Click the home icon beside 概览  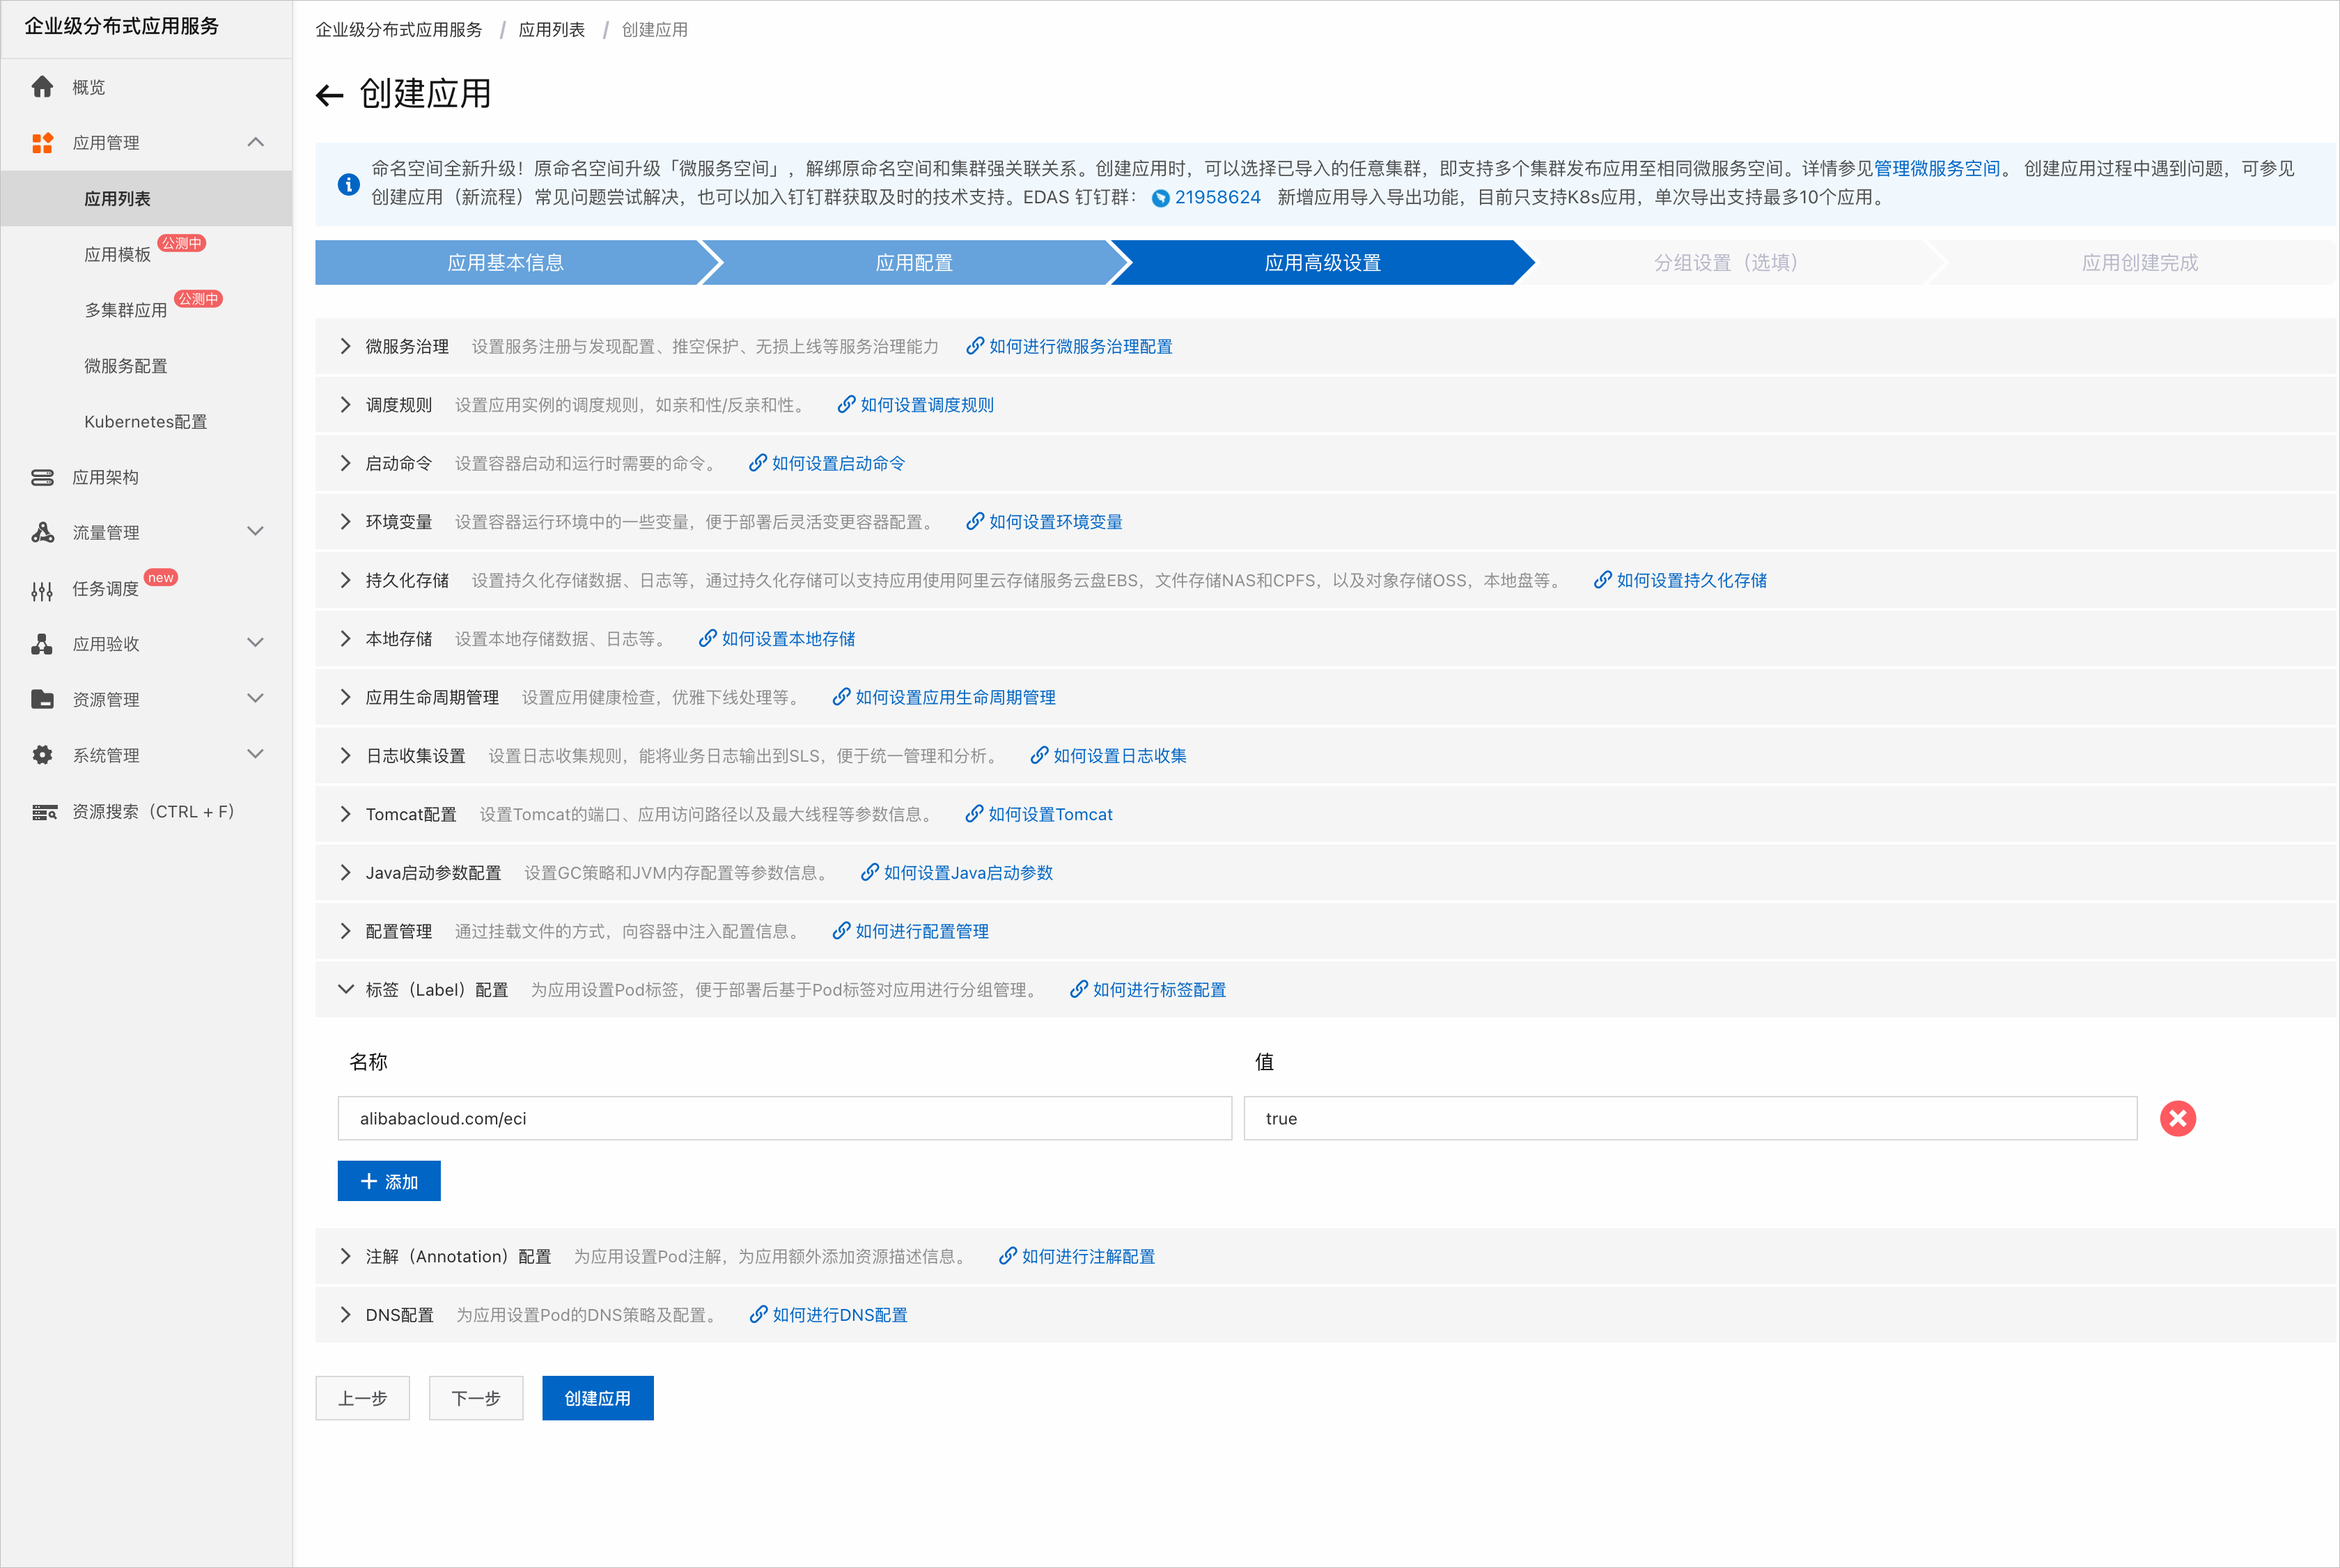point(42,87)
